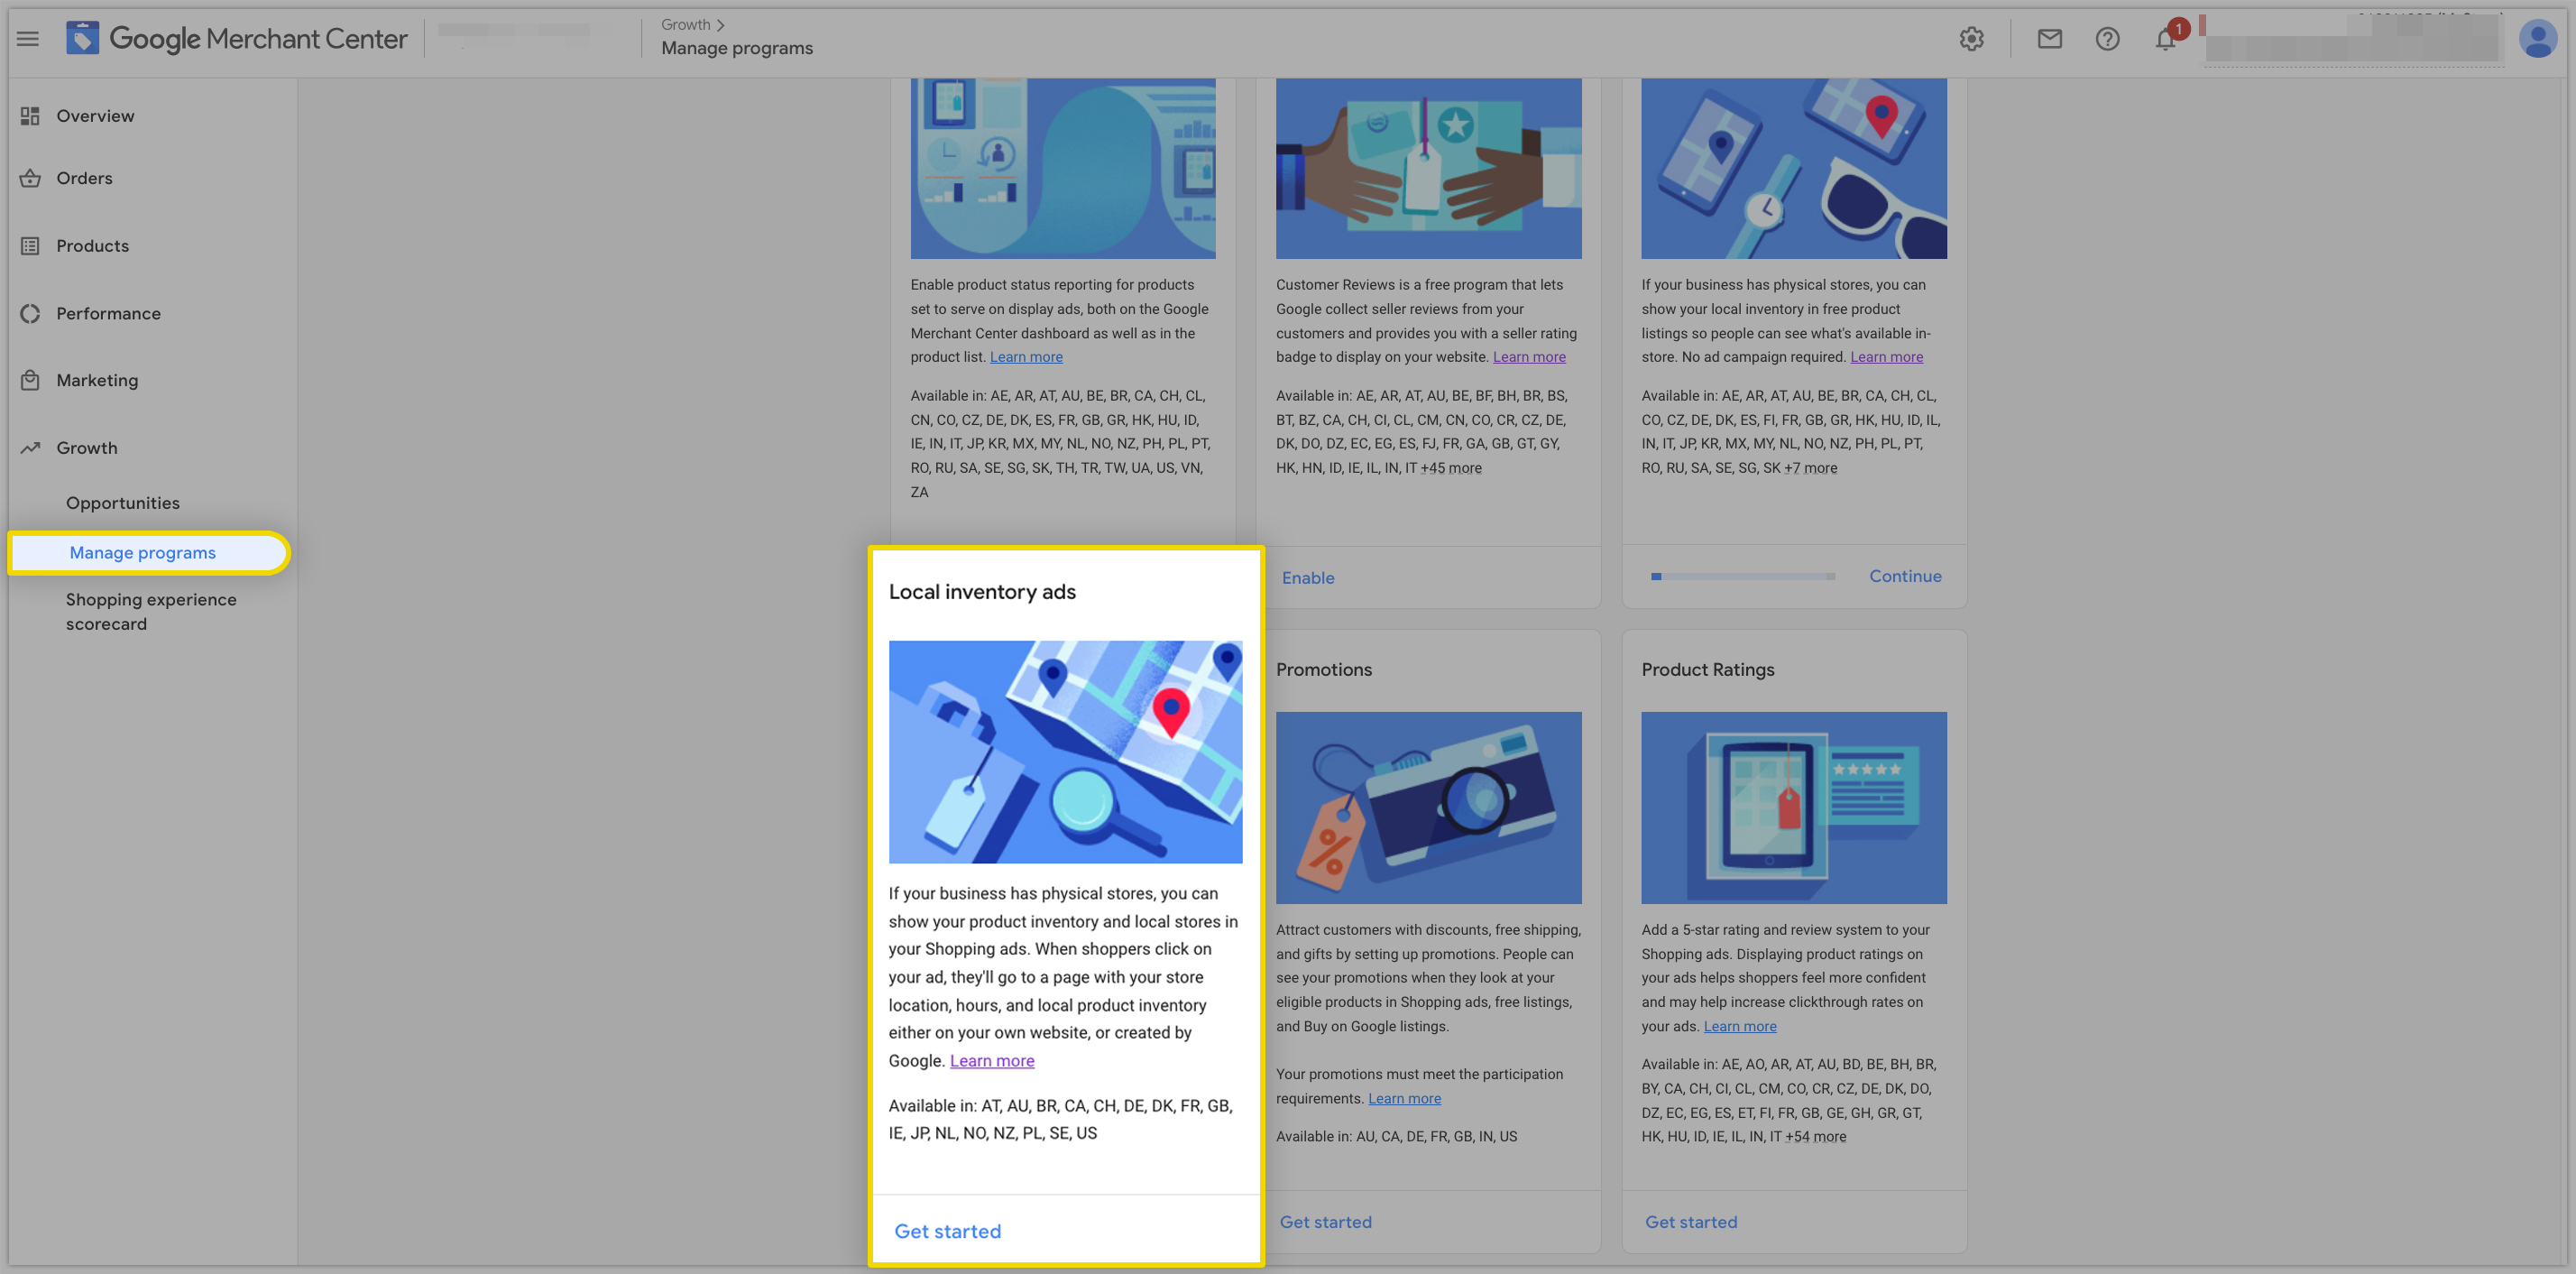Open the hamburger main menu

coord(28,39)
